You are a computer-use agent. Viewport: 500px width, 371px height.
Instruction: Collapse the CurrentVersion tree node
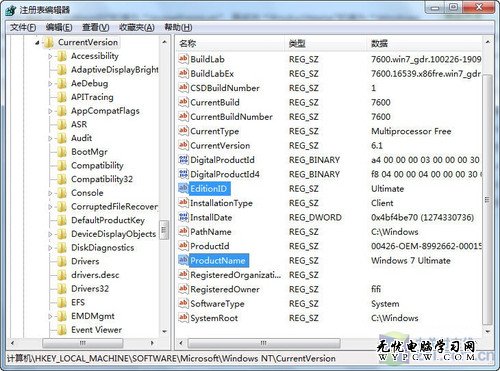pos(37,43)
